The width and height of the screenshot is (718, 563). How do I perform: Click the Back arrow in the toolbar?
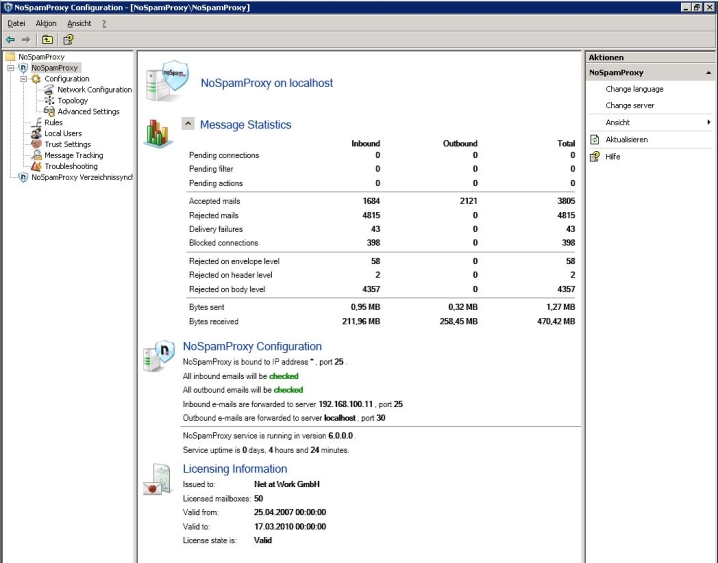[11, 40]
